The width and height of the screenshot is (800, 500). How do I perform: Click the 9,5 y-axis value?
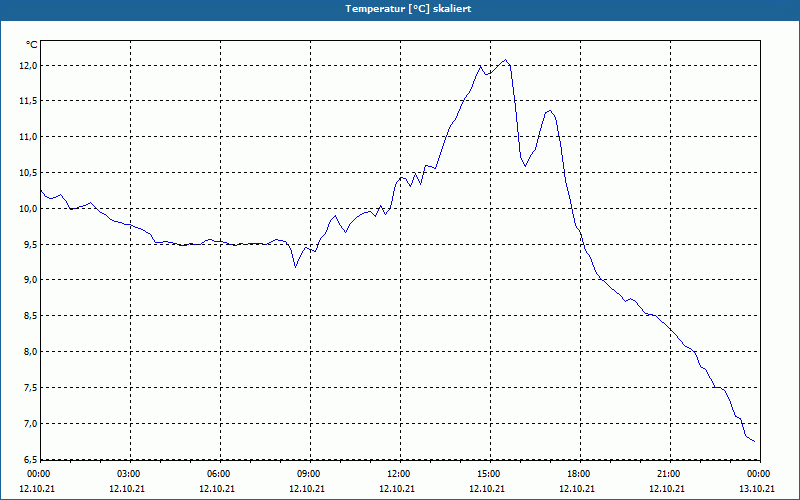31,244
